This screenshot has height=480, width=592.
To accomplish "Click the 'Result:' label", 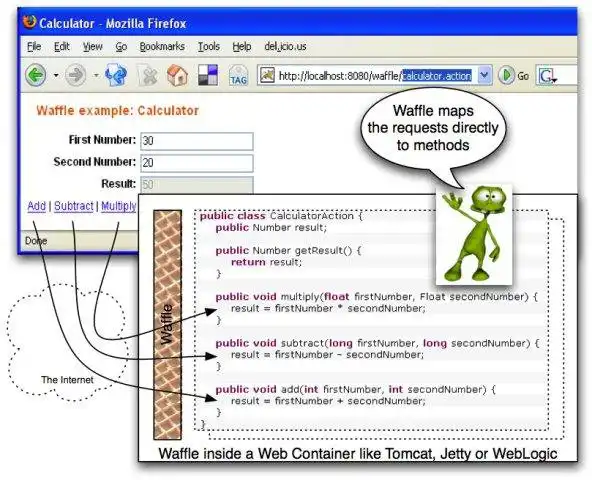I will (x=119, y=184).
